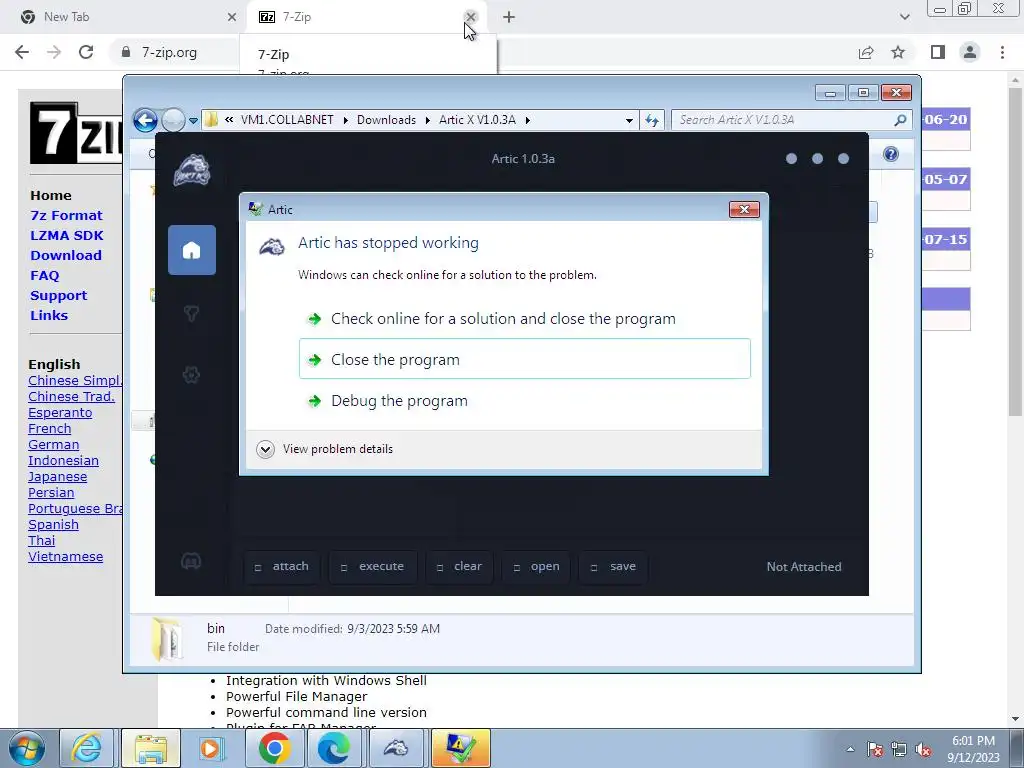This screenshot has height=768, width=1024.
Task: Open the Artic sidebar settings gear icon
Action: click(x=191, y=375)
